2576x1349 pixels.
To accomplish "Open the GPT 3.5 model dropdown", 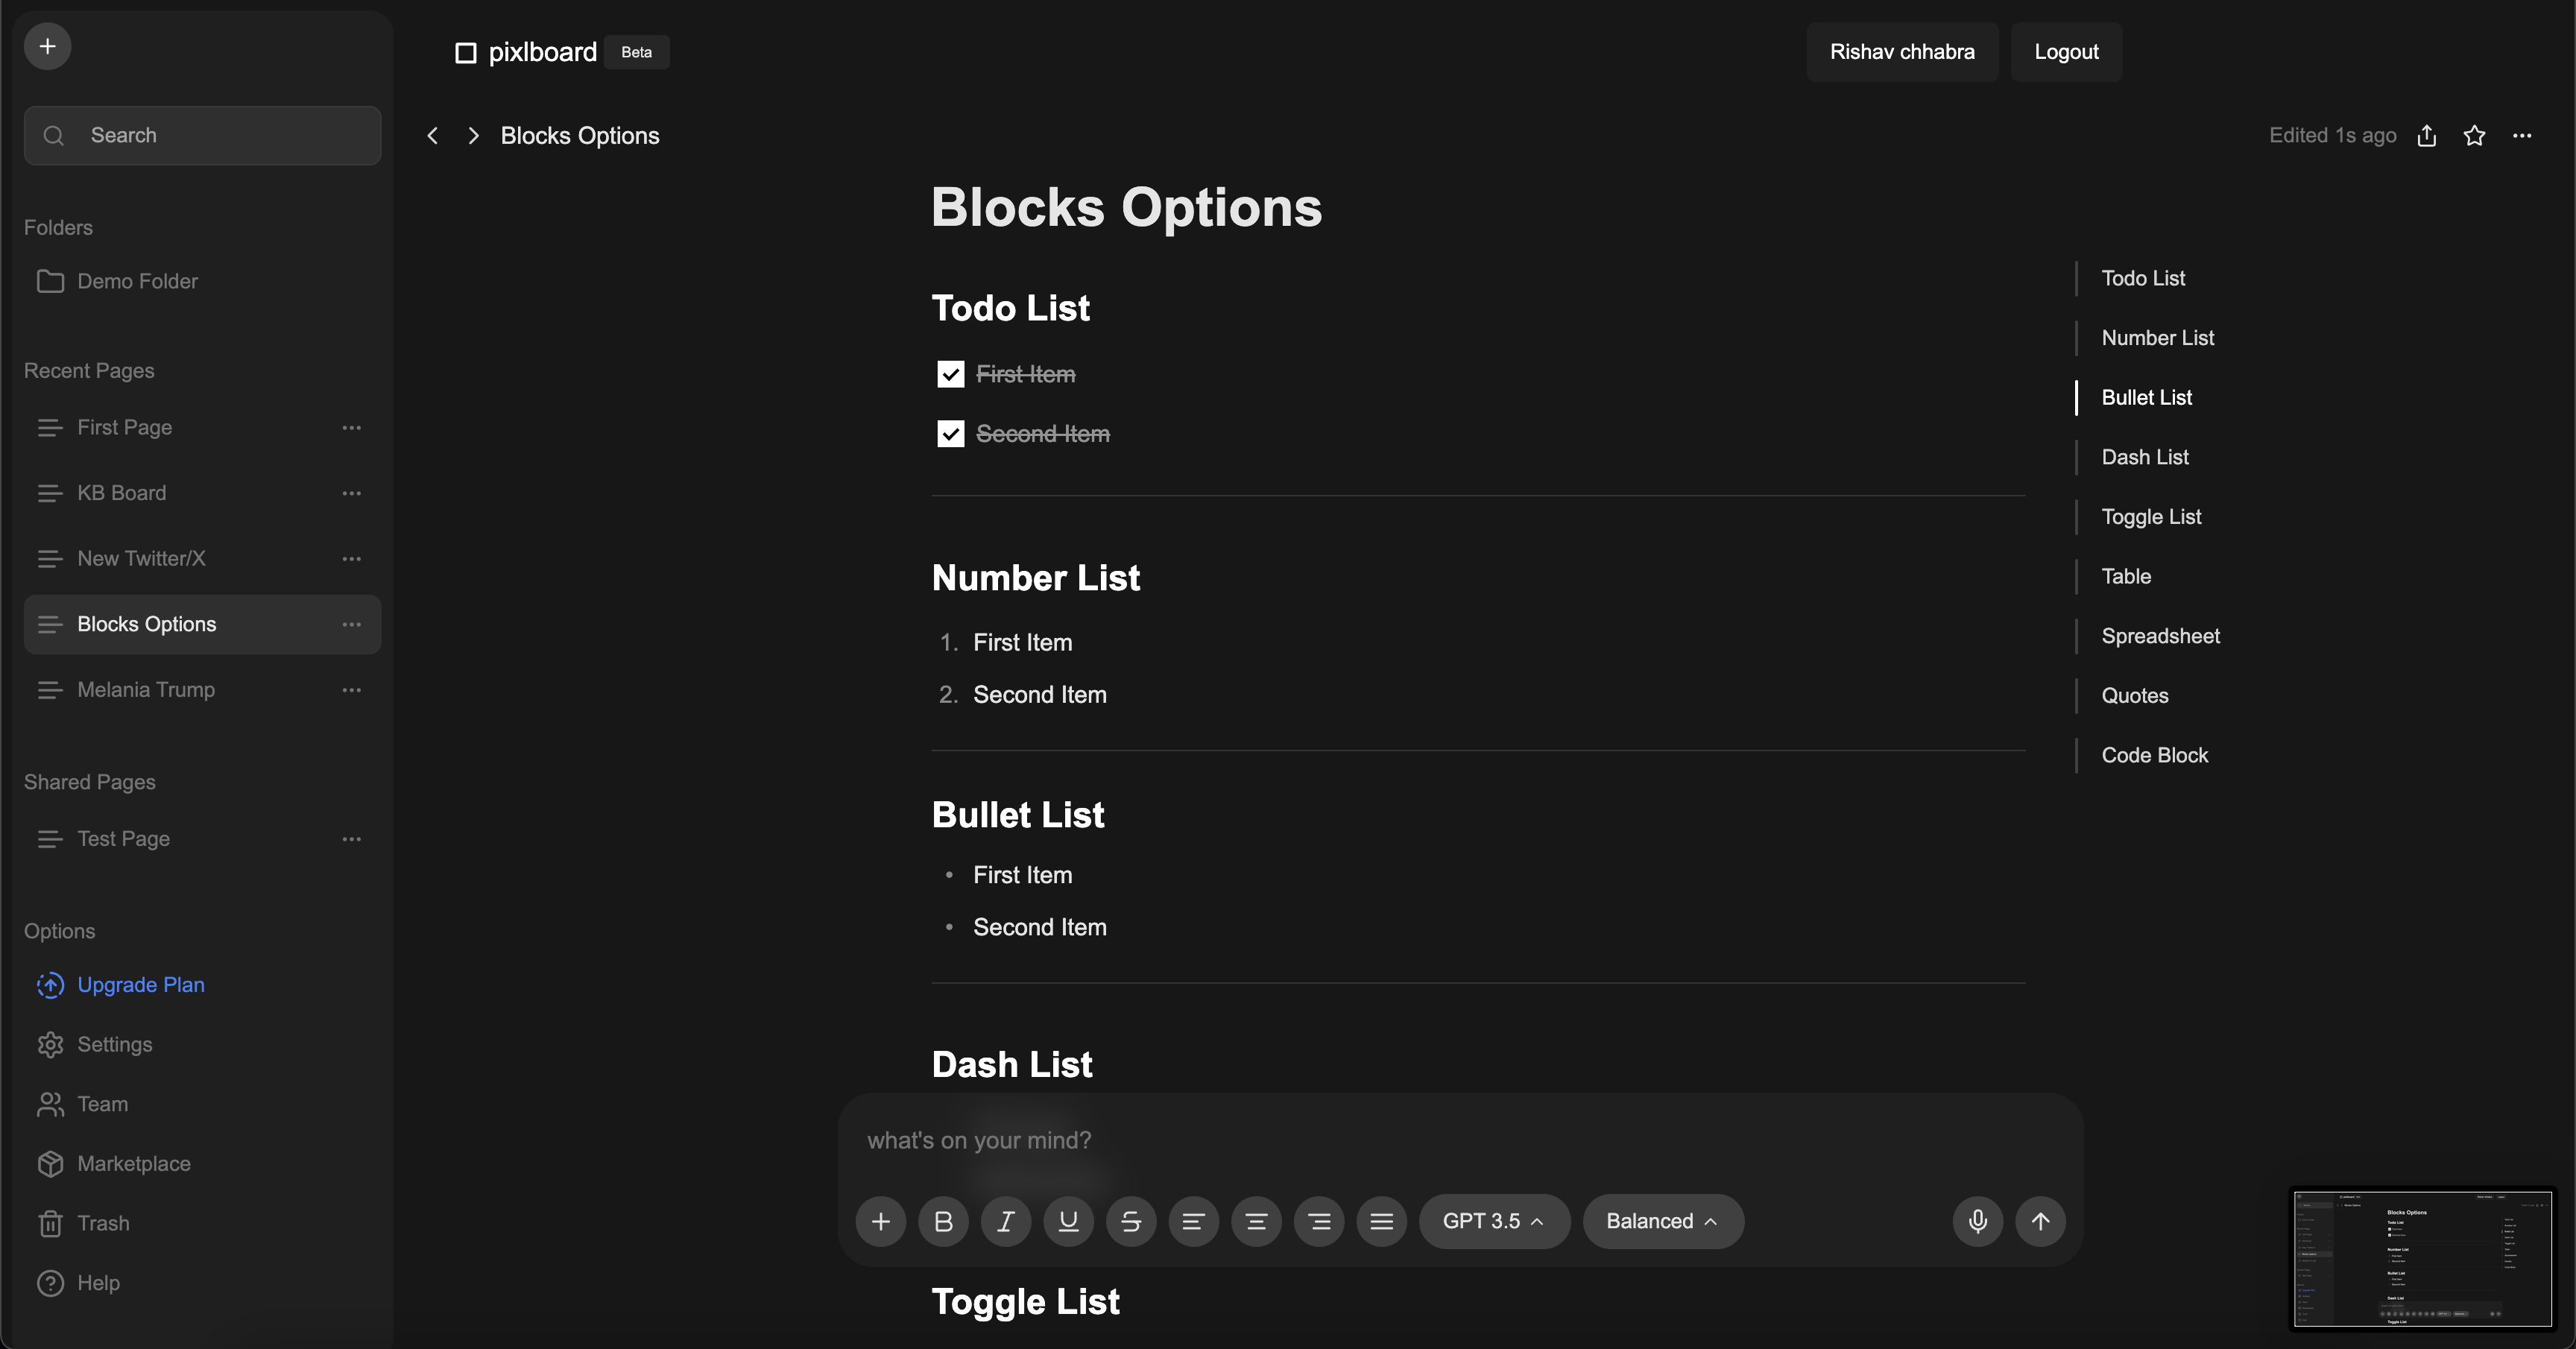I will point(1493,1221).
